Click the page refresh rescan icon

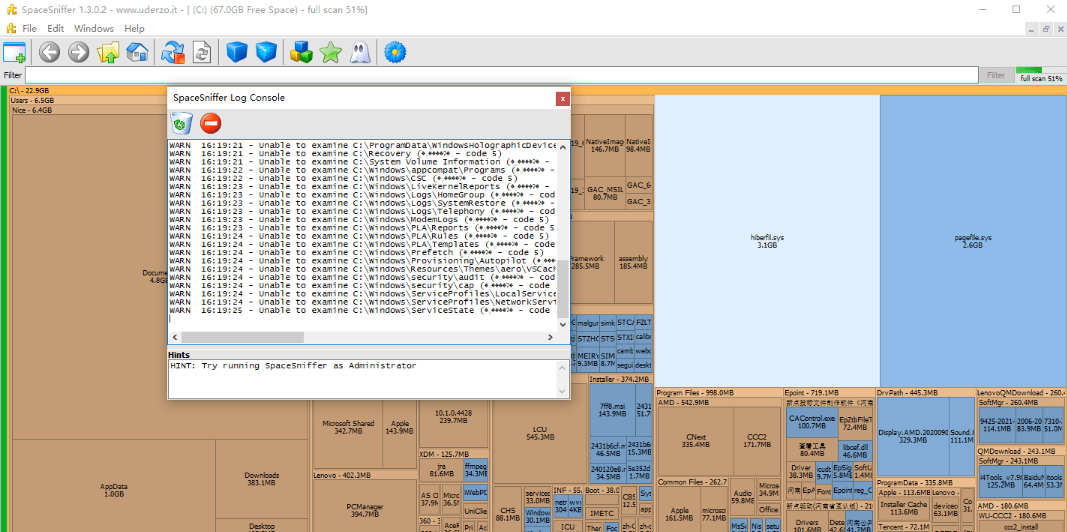coord(201,52)
